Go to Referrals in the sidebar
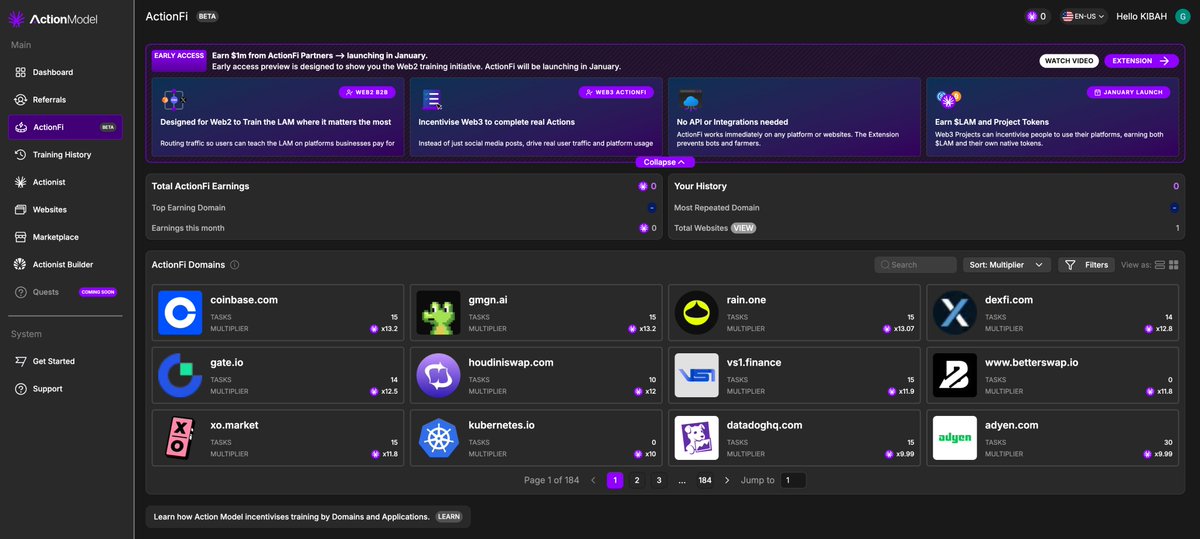1200x539 pixels. point(65,100)
